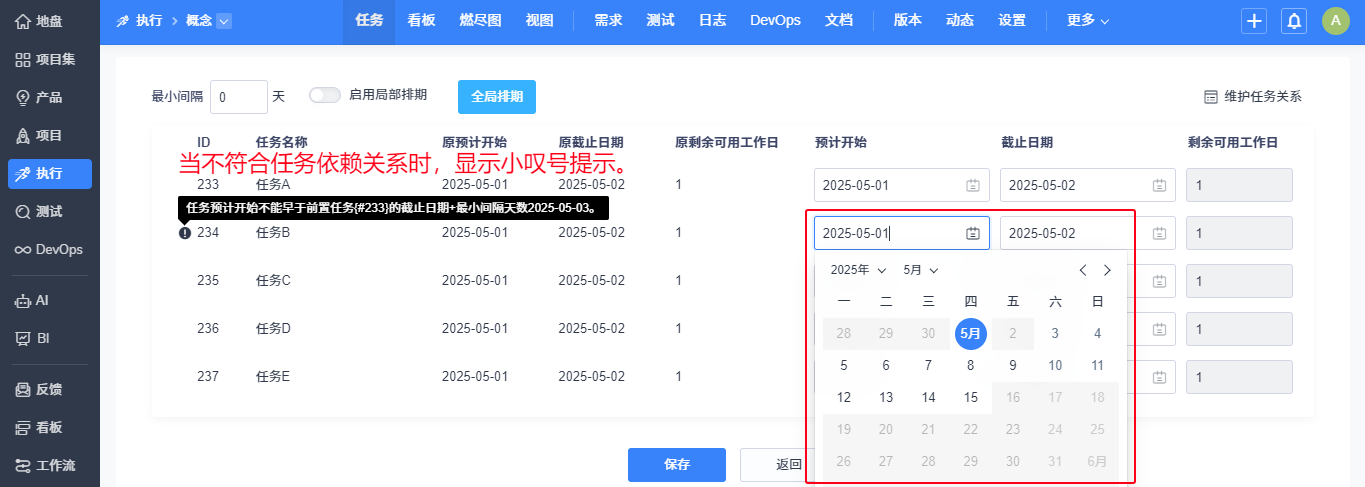The height and width of the screenshot is (487, 1365).
Task: Click the warning exclamation icon for task 234
Action: coord(185,233)
